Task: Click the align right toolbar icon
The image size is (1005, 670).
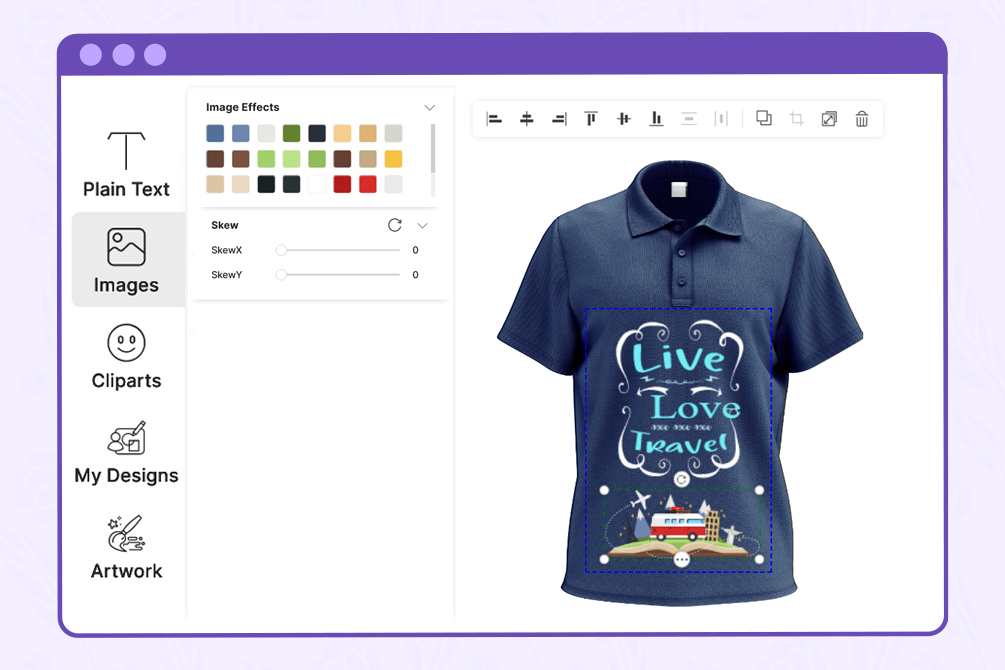Action: [x=559, y=119]
